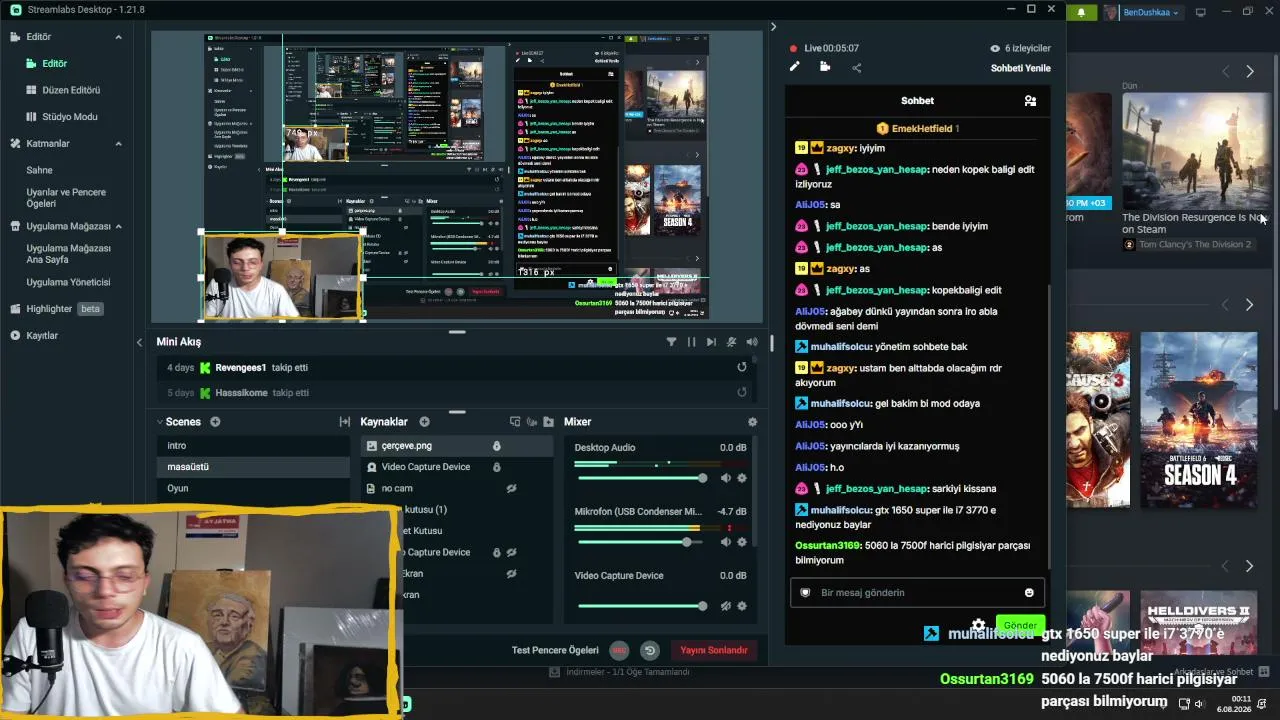Collapse the Katmanlar sidebar section
Viewport: 1280px width, 720px height.
(118, 144)
